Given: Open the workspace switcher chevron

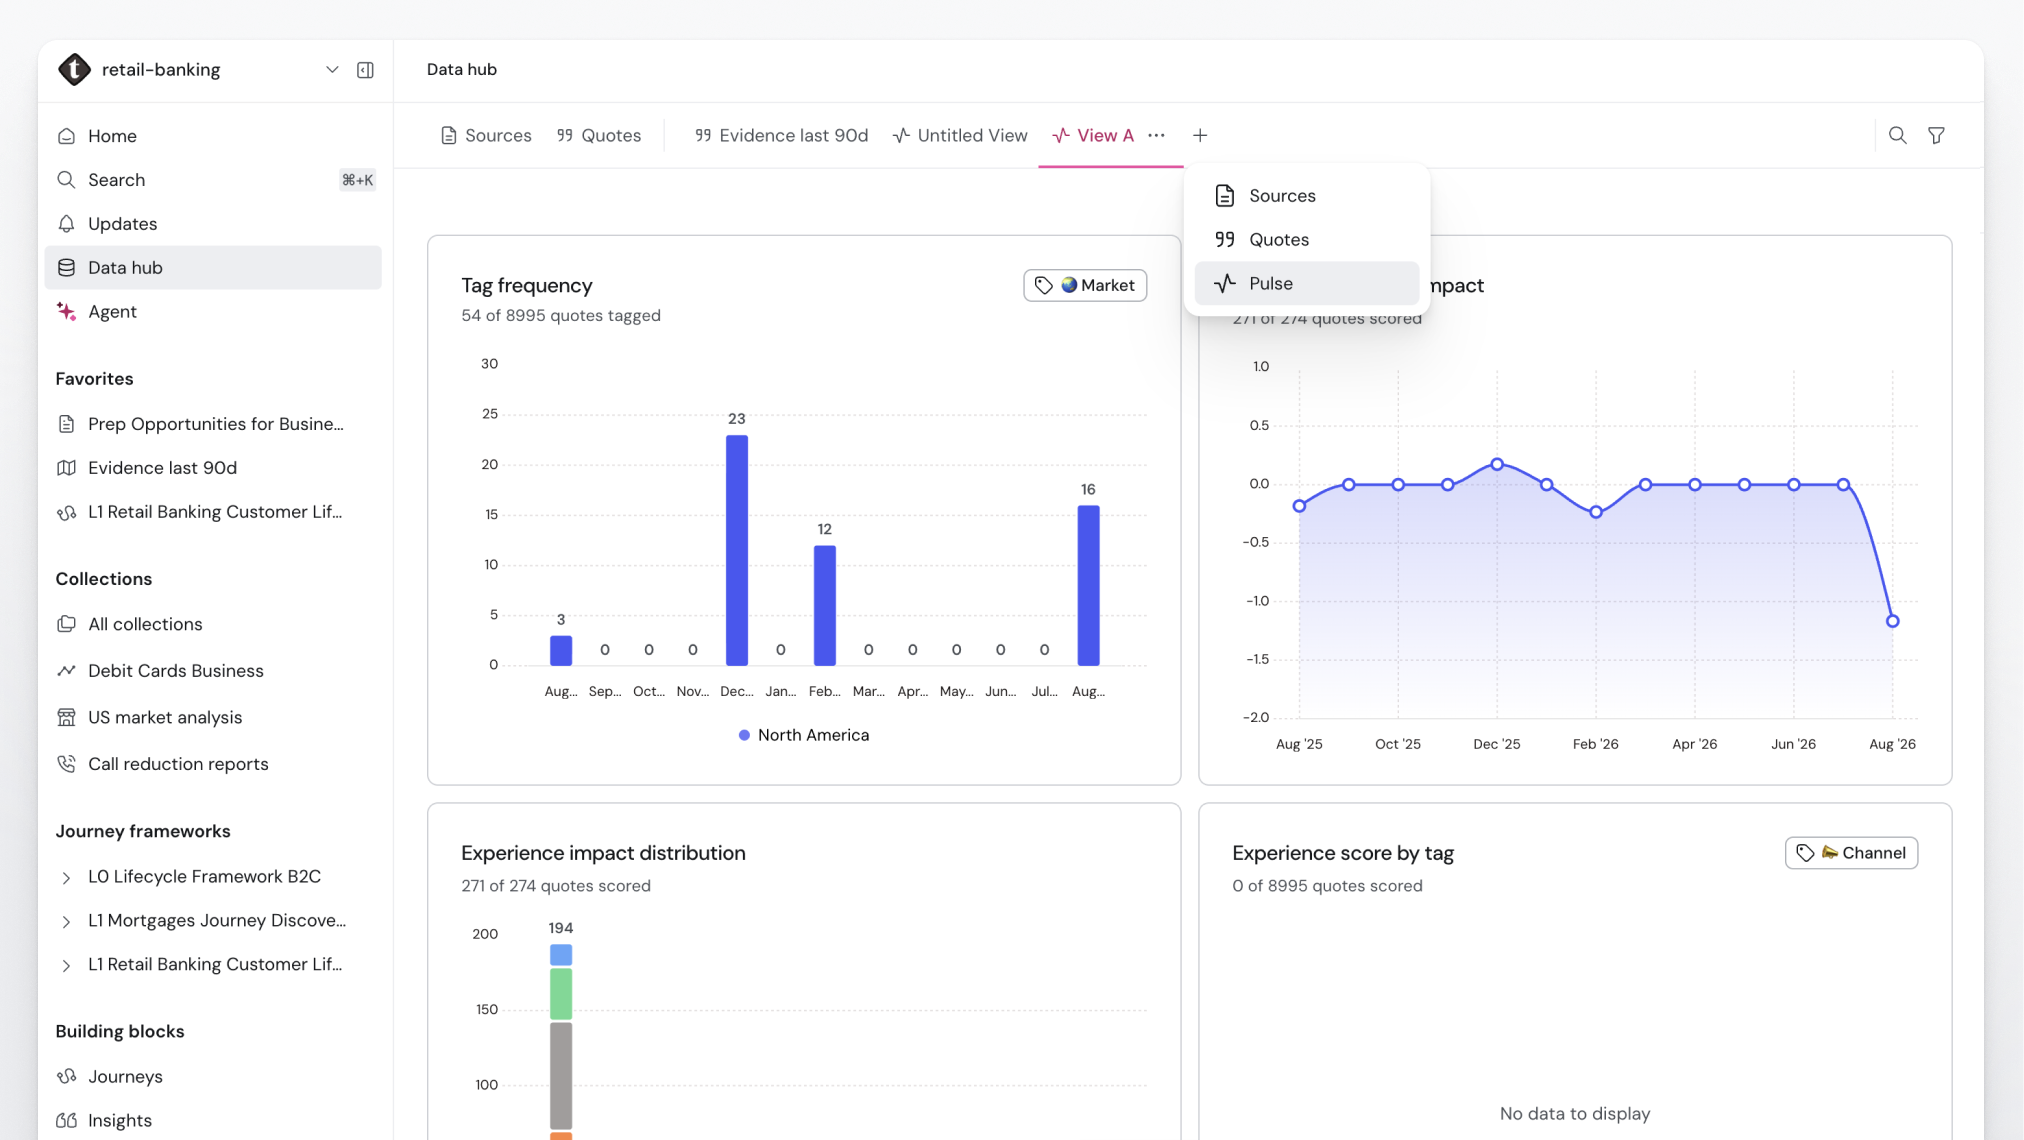Looking at the screenshot, I should click(332, 70).
